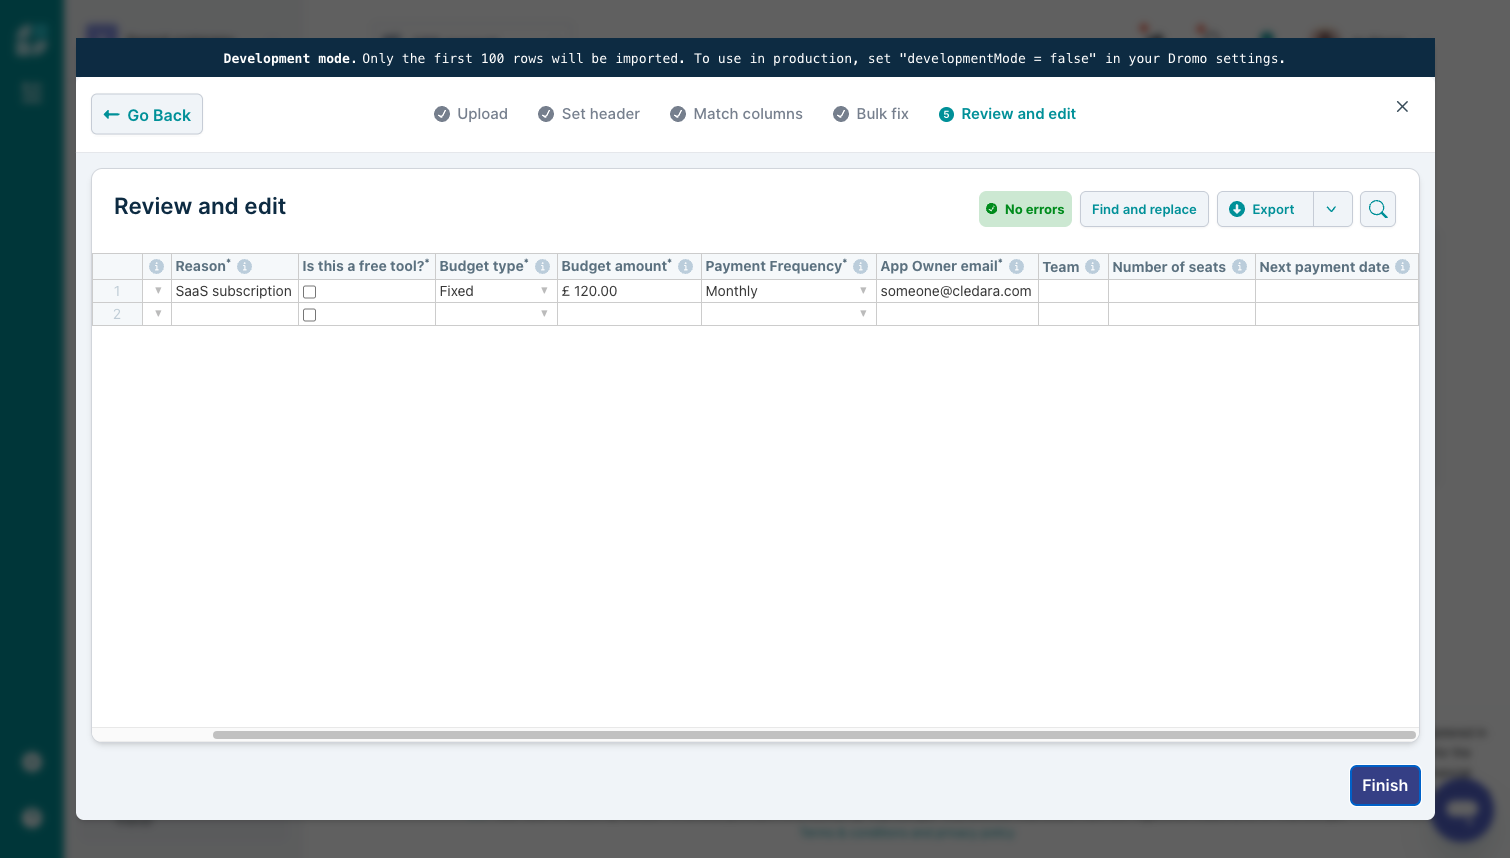Viewport: 1510px width, 858px height.
Task: Go to the Bulk fix step
Action: pos(871,114)
